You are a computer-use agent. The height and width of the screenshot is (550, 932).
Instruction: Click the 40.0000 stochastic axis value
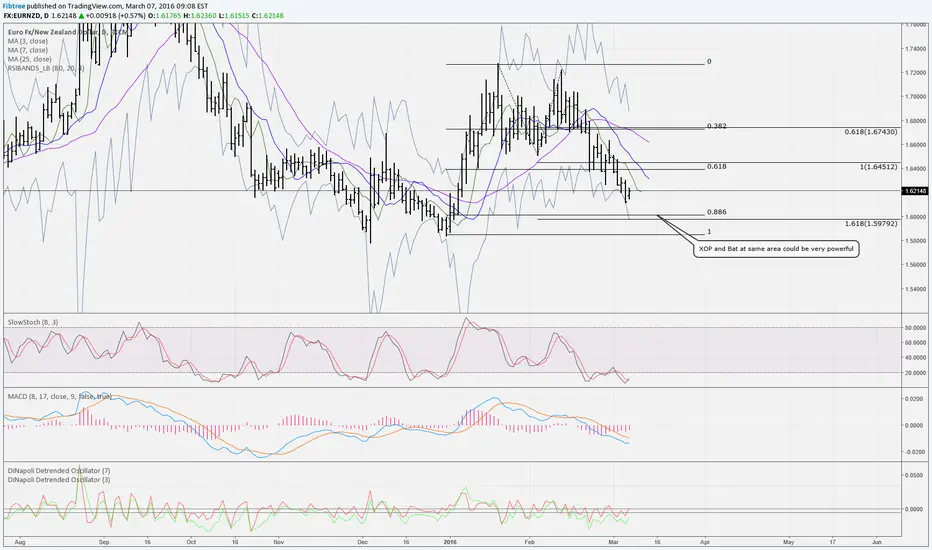pyautogui.click(x=916, y=357)
